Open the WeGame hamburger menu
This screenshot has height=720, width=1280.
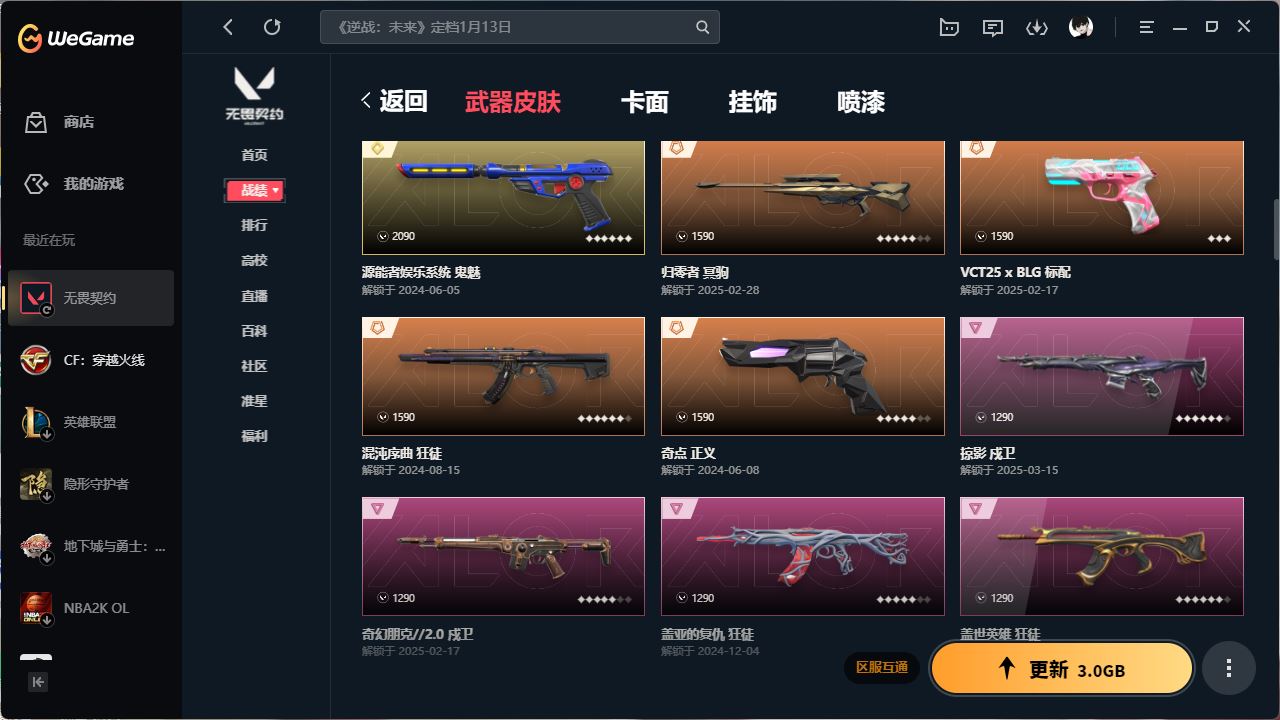point(1147,27)
